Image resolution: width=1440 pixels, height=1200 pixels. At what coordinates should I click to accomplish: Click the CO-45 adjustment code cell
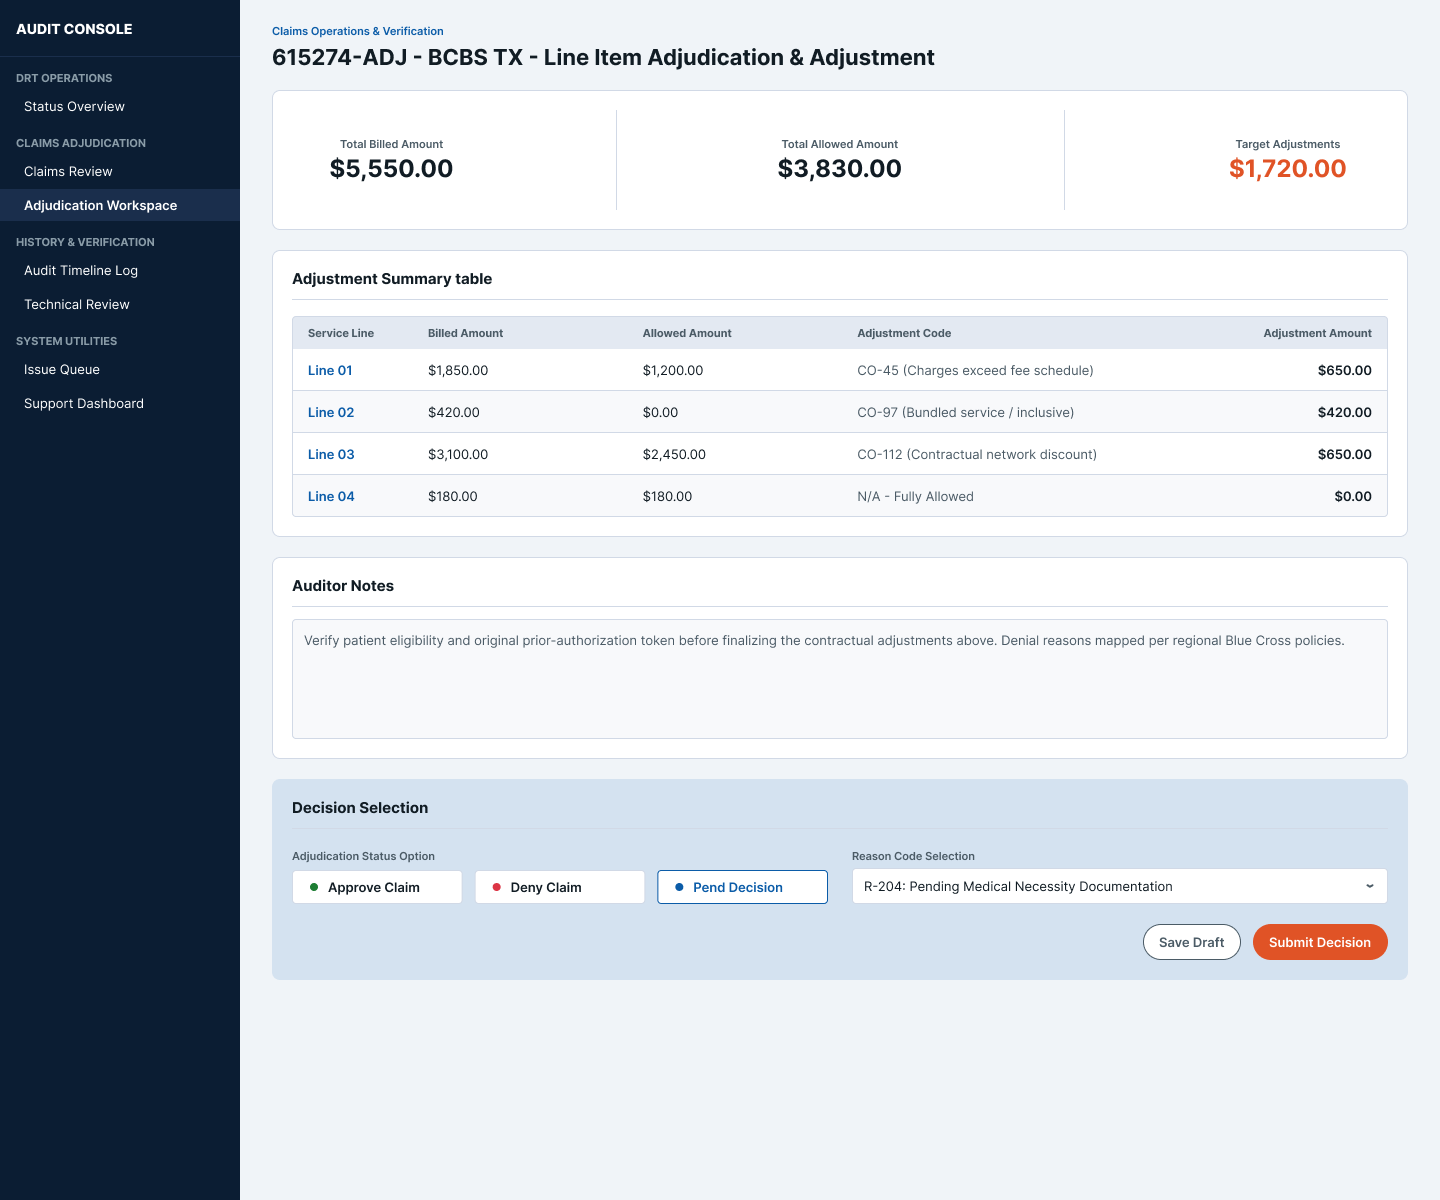pos(975,370)
